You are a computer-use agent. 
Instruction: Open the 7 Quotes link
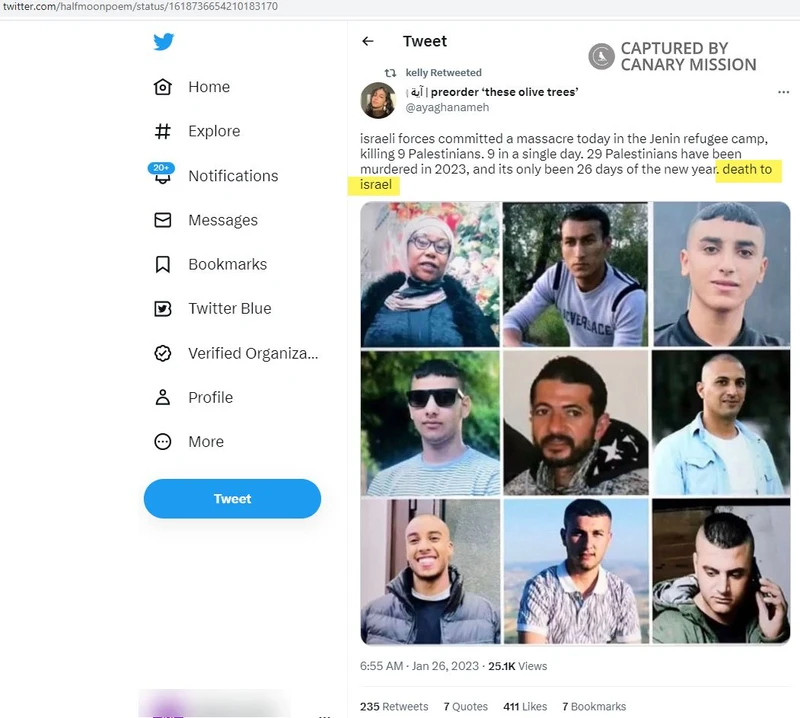465,706
